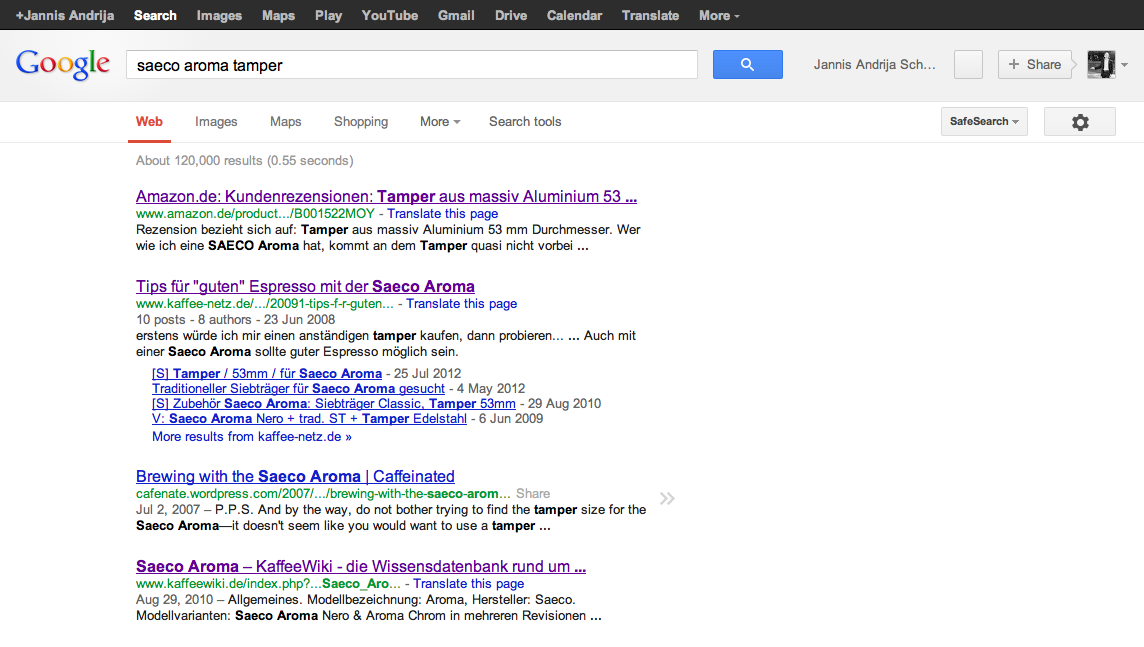The width and height of the screenshot is (1144, 647).
Task: Click the www.amazon.de green URL text
Action: (255, 214)
